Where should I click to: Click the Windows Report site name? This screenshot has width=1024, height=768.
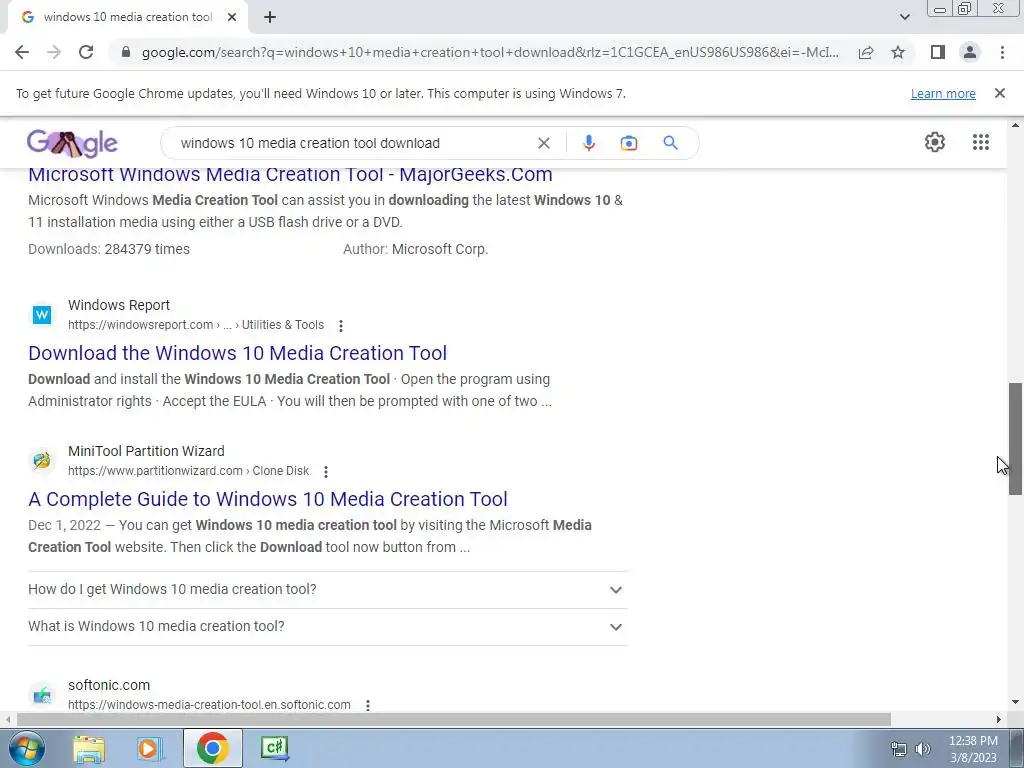119,305
